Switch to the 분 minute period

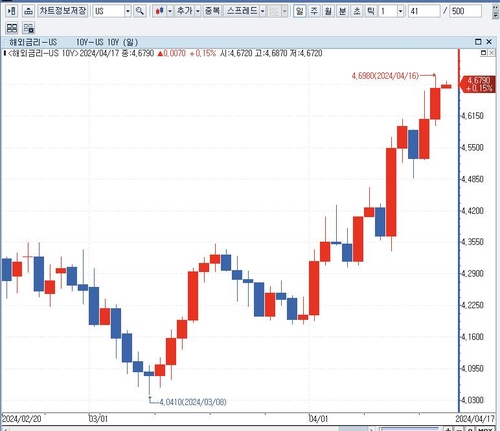tap(342, 11)
